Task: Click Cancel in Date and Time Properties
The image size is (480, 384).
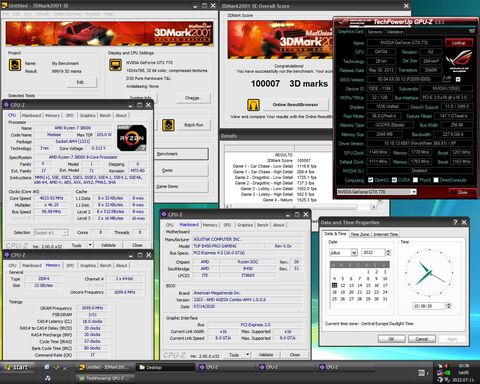Action: [x=422, y=339]
